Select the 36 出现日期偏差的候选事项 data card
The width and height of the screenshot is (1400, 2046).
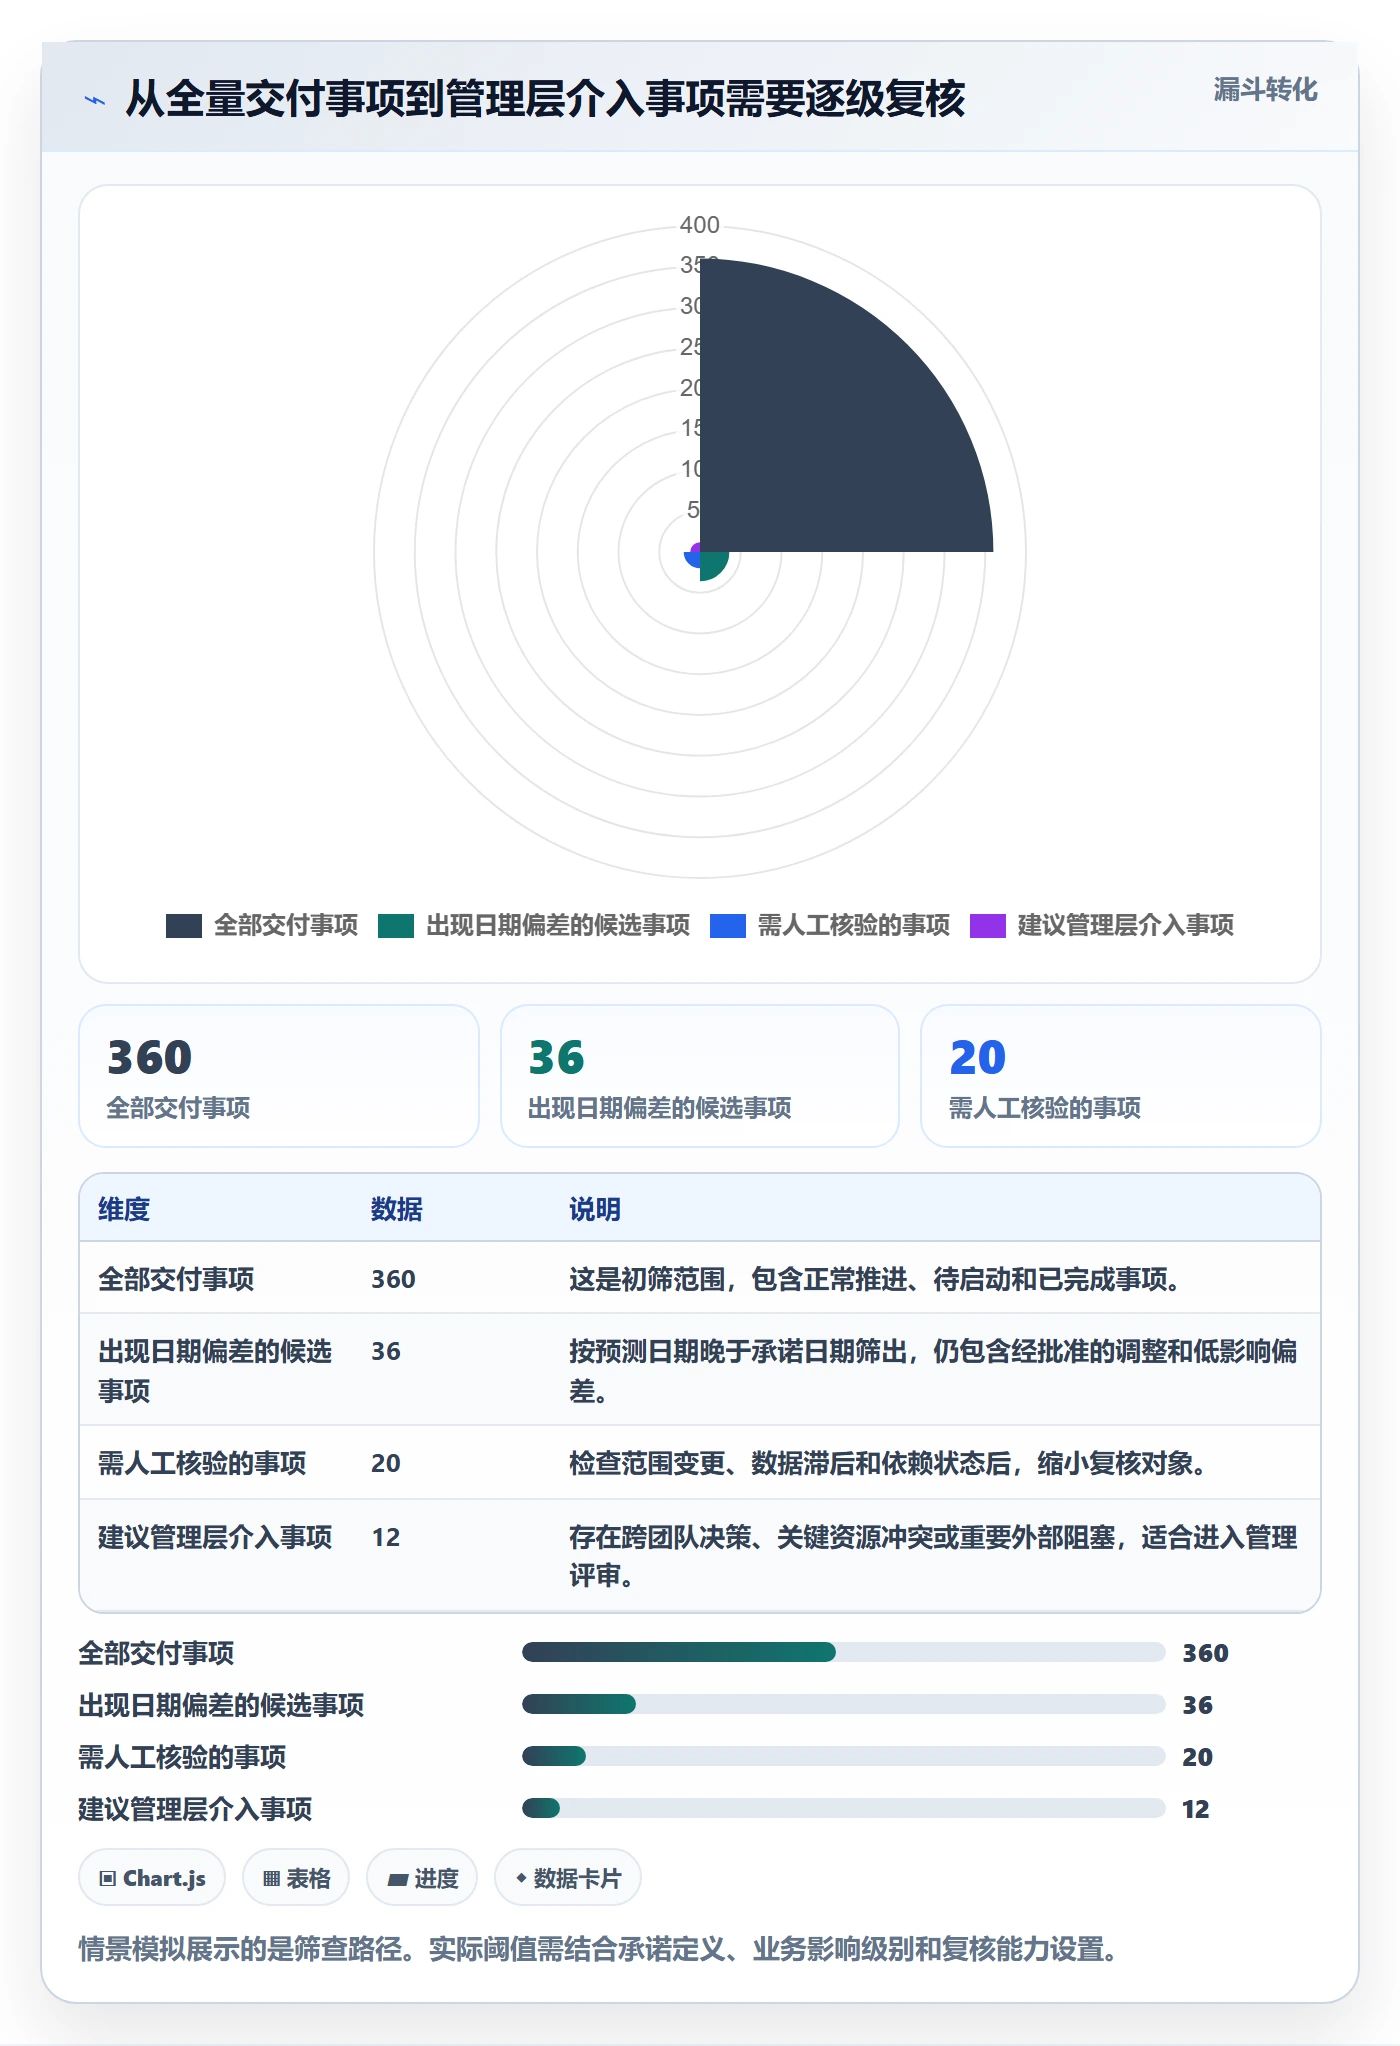pyautogui.click(x=700, y=1076)
